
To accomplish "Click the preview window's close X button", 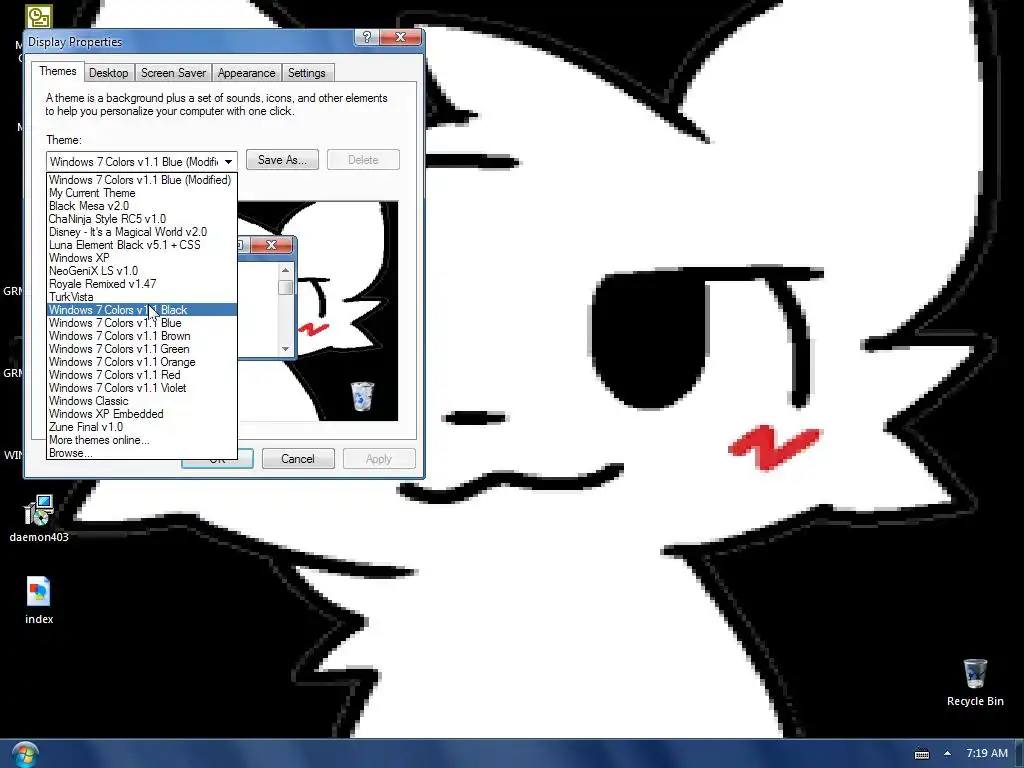I will 272,245.
